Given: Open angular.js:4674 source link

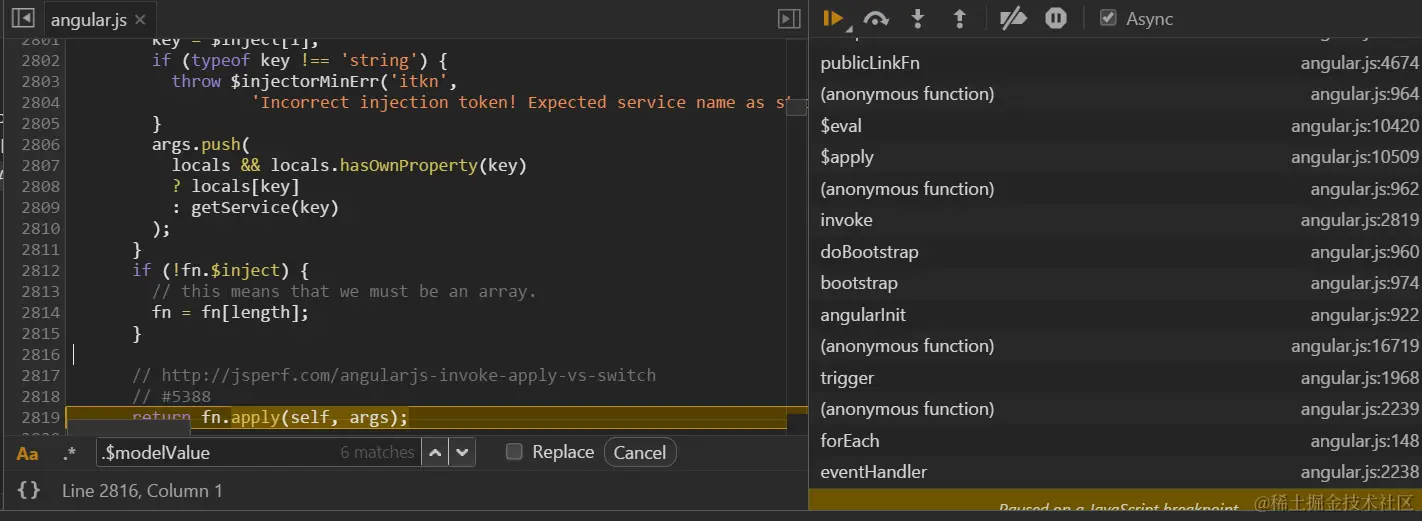Looking at the screenshot, I should (x=1359, y=63).
